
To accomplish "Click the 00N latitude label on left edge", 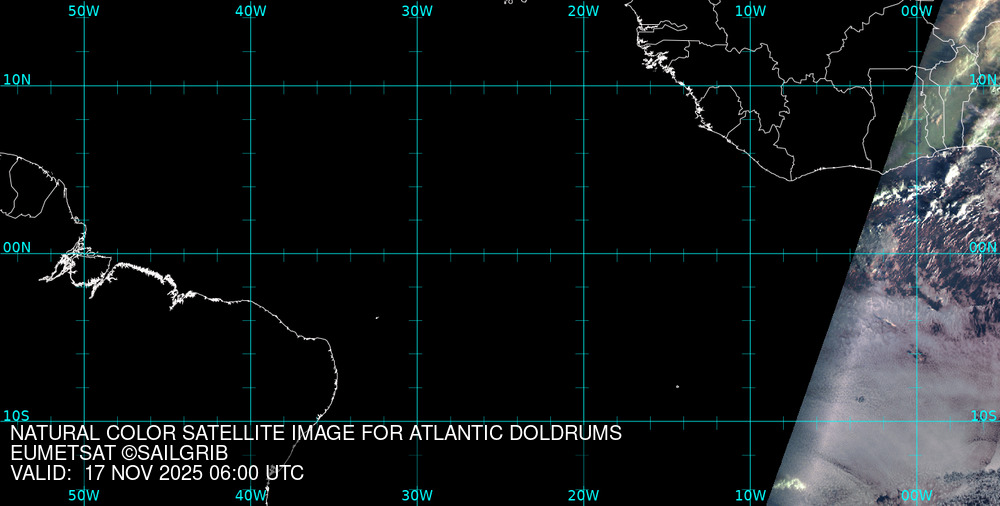I will [16, 247].
